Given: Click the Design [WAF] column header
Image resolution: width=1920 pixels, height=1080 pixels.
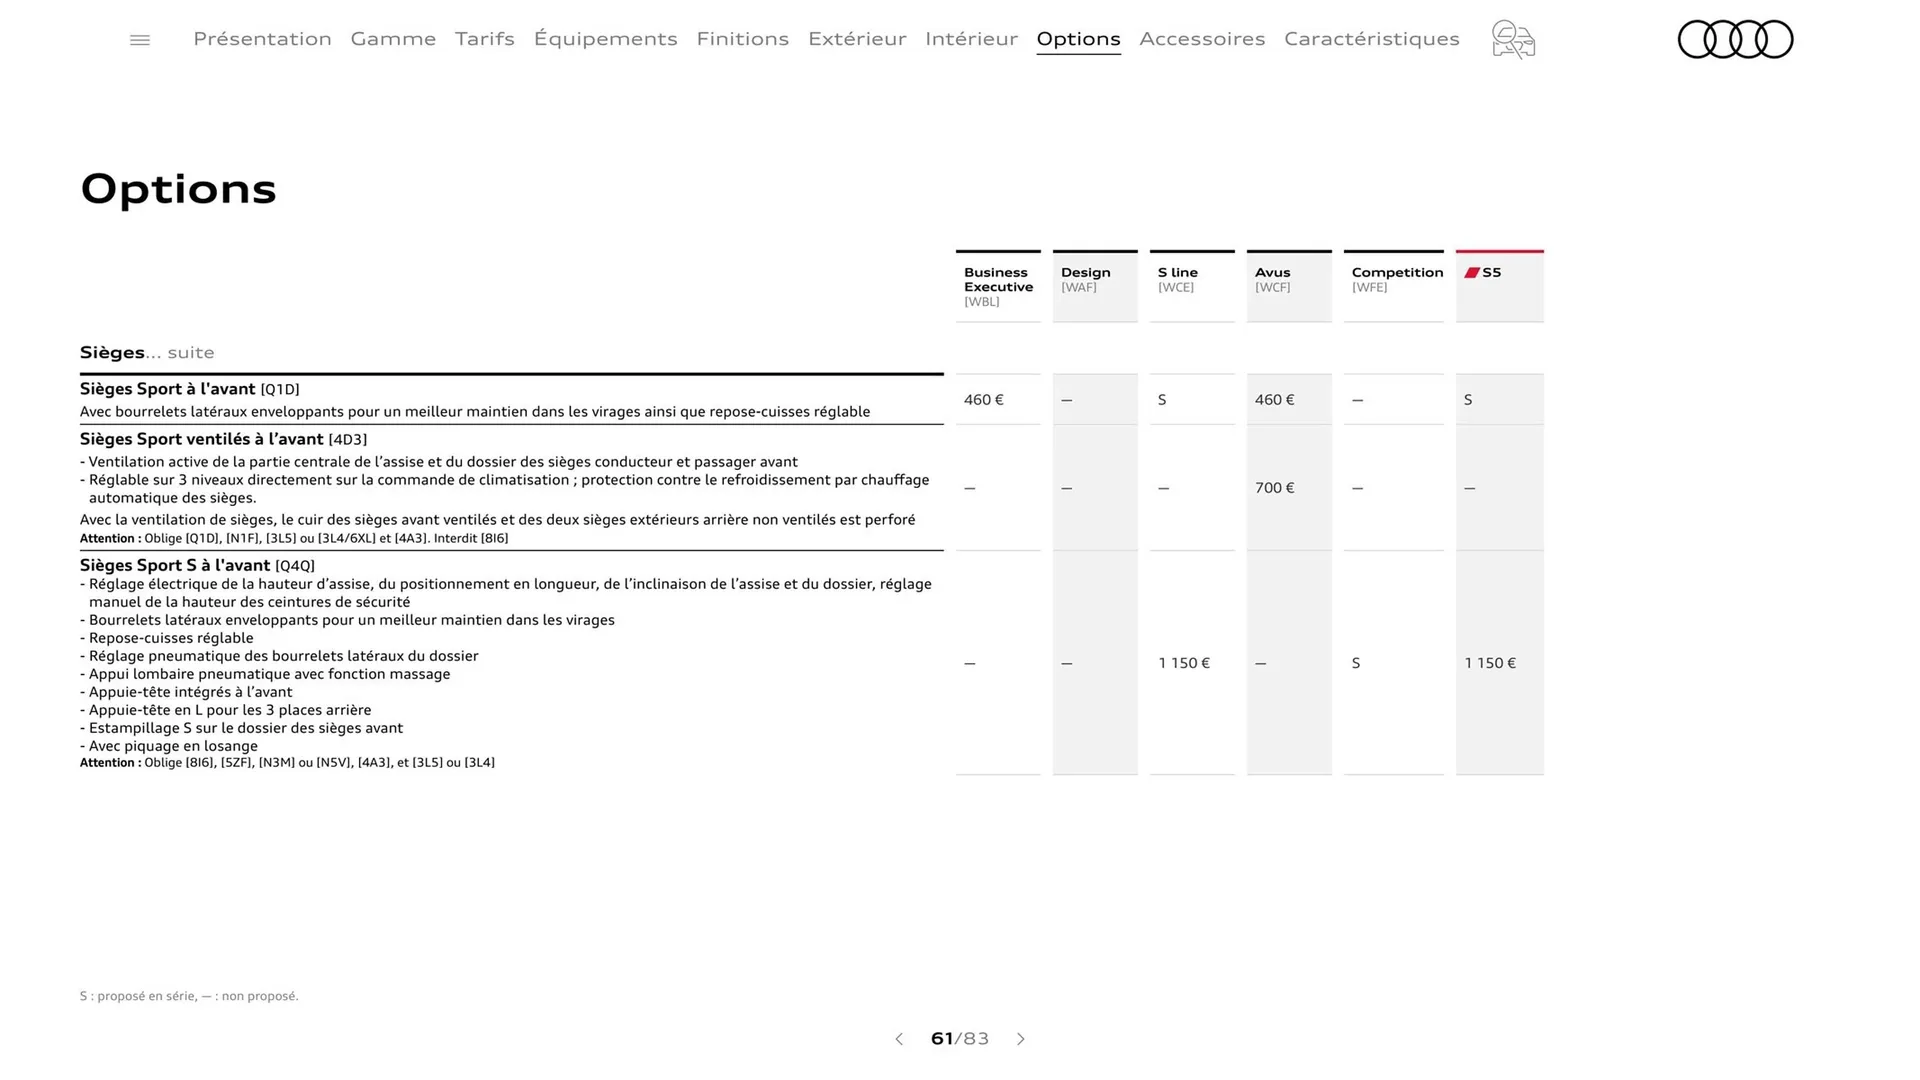Looking at the screenshot, I should click(1095, 286).
